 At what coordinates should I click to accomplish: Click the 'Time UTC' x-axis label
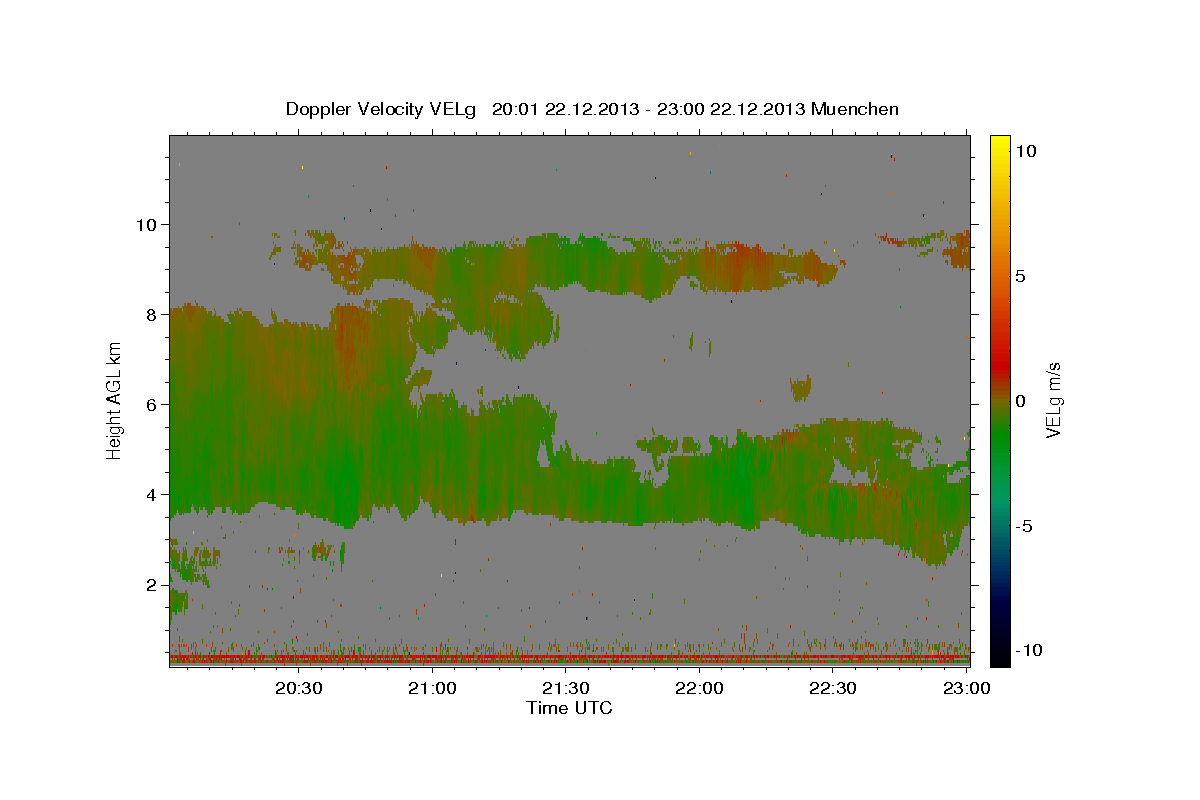569,708
